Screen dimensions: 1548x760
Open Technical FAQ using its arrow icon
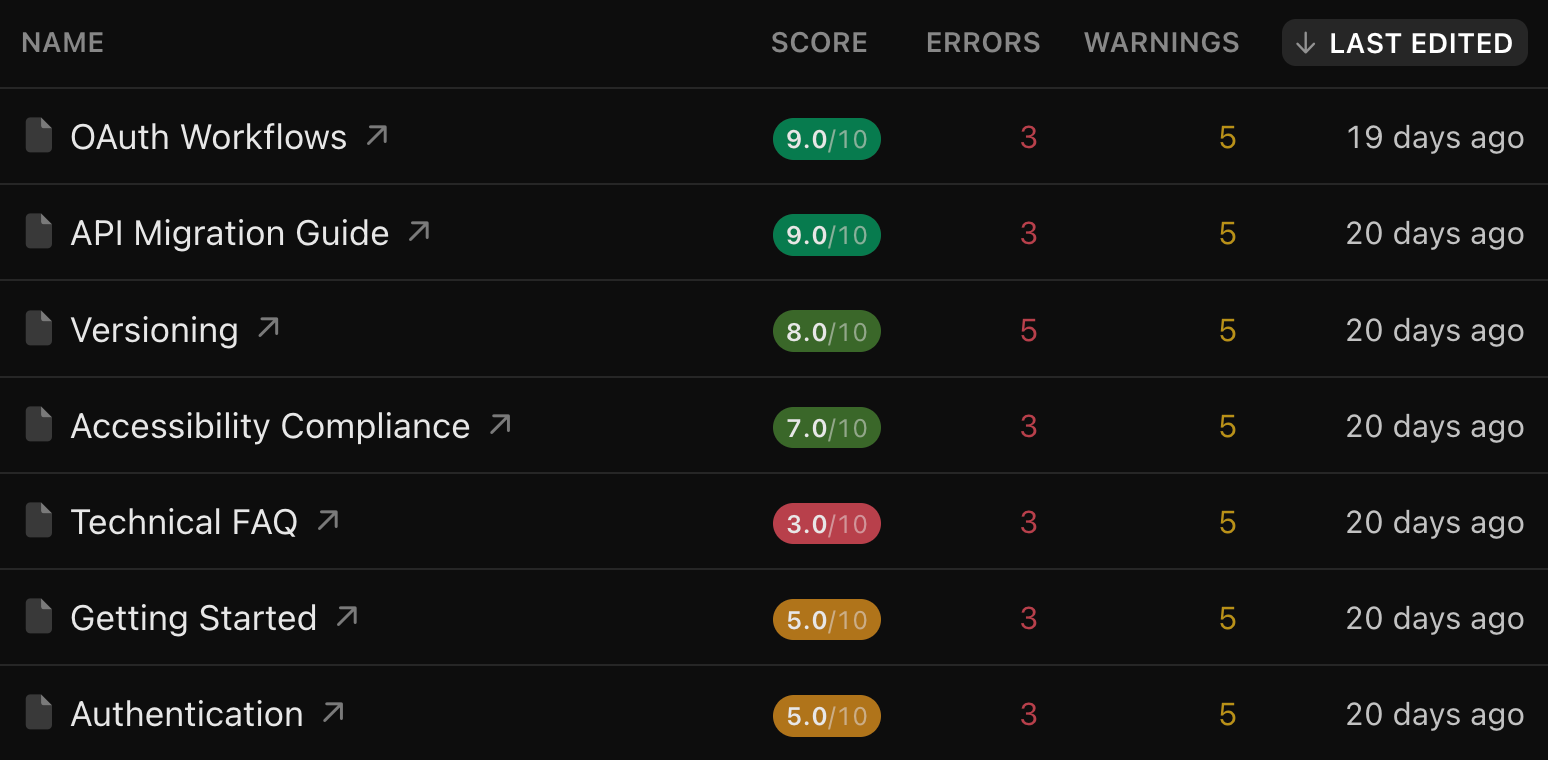click(x=328, y=520)
